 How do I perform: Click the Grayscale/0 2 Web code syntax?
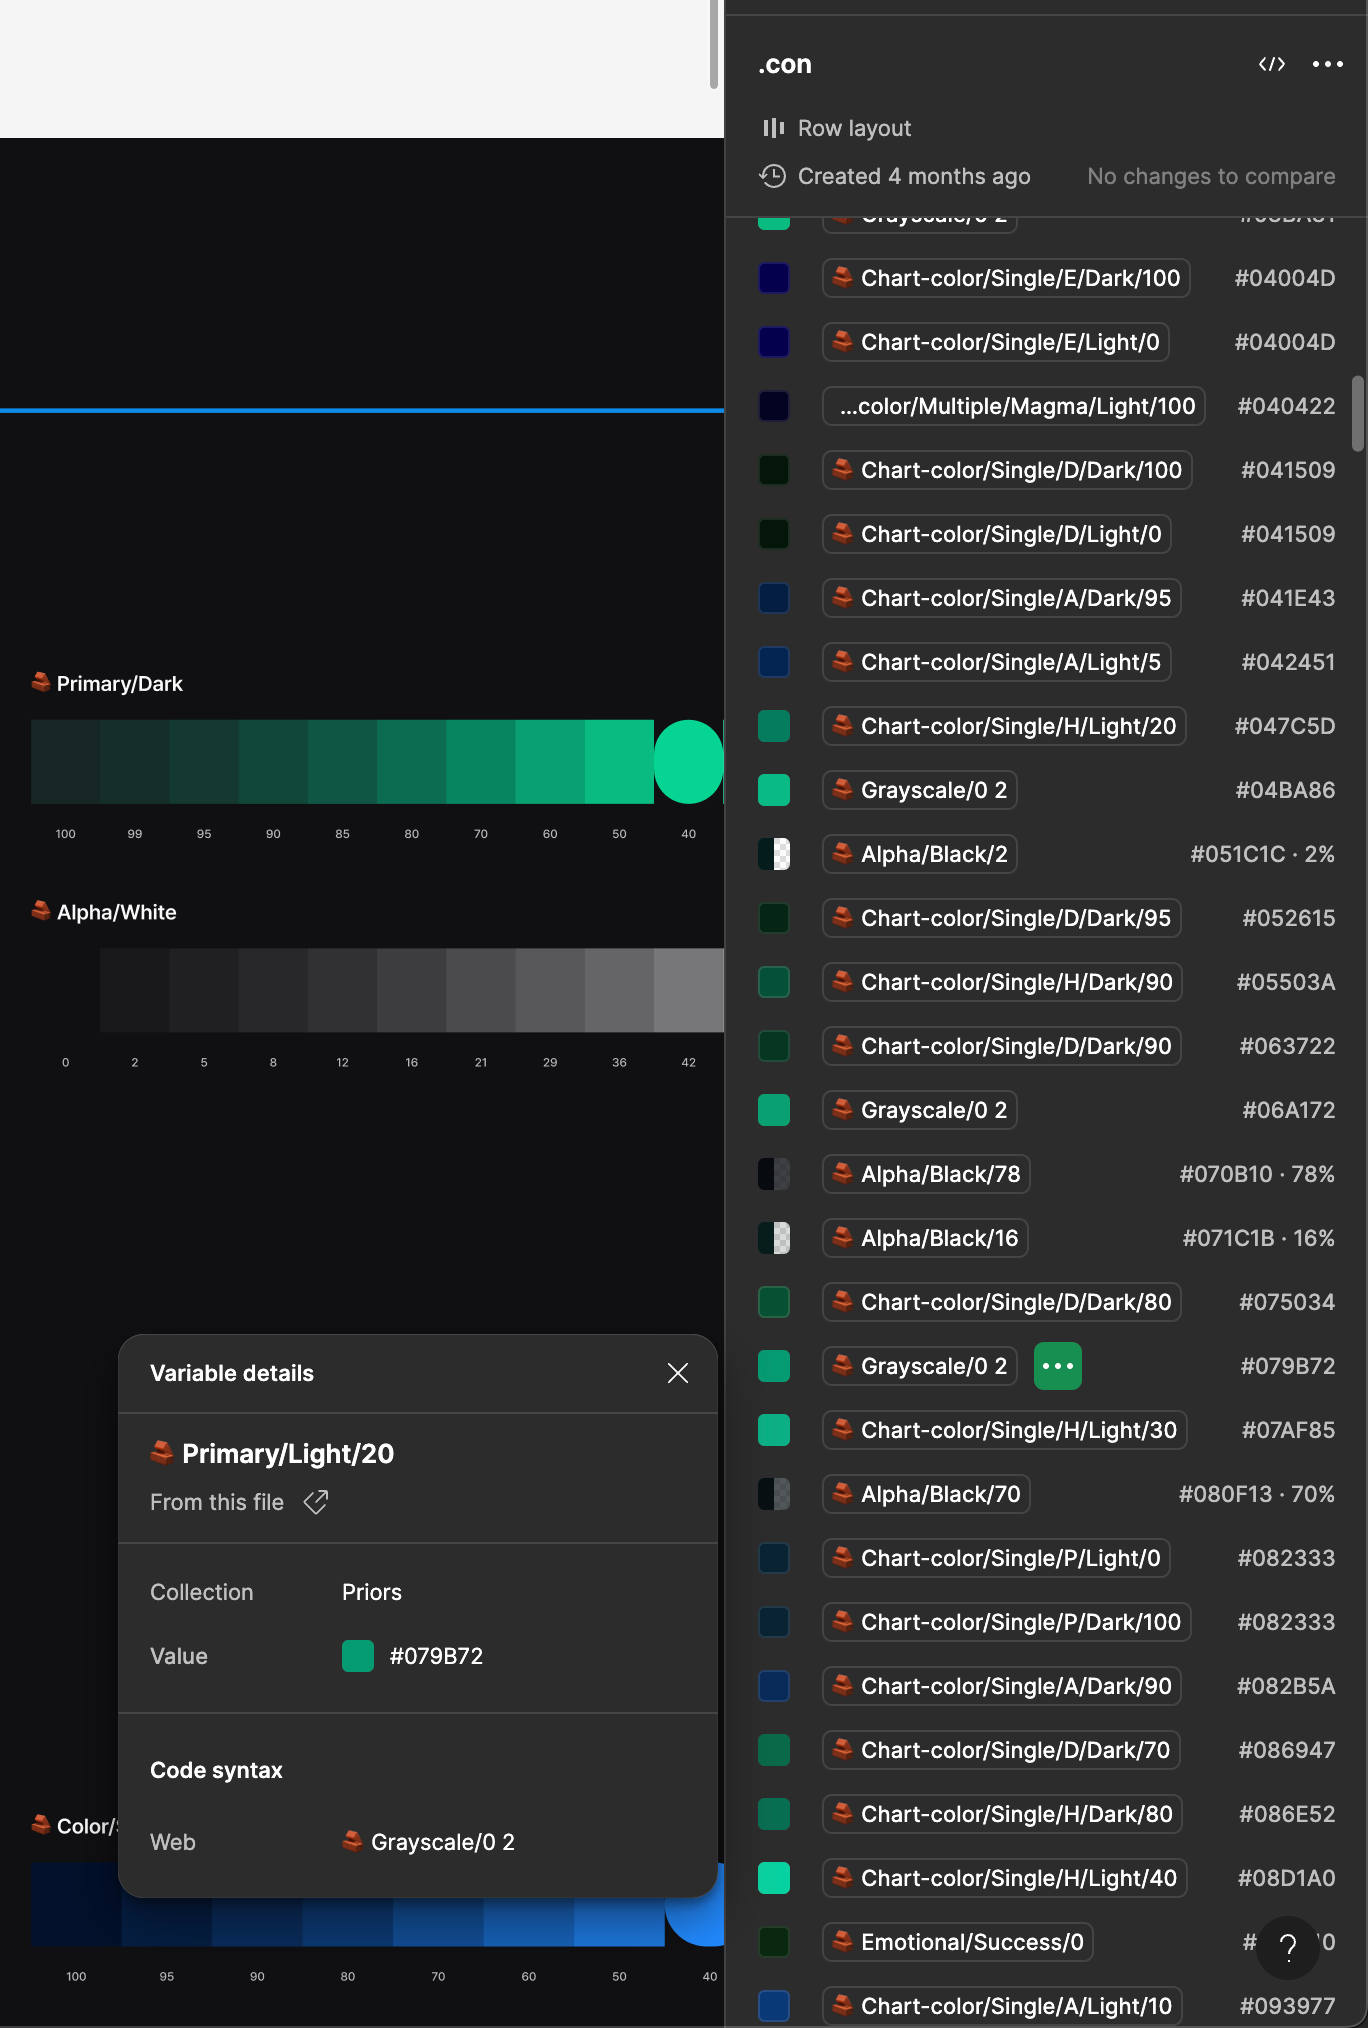(x=442, y=1842)
